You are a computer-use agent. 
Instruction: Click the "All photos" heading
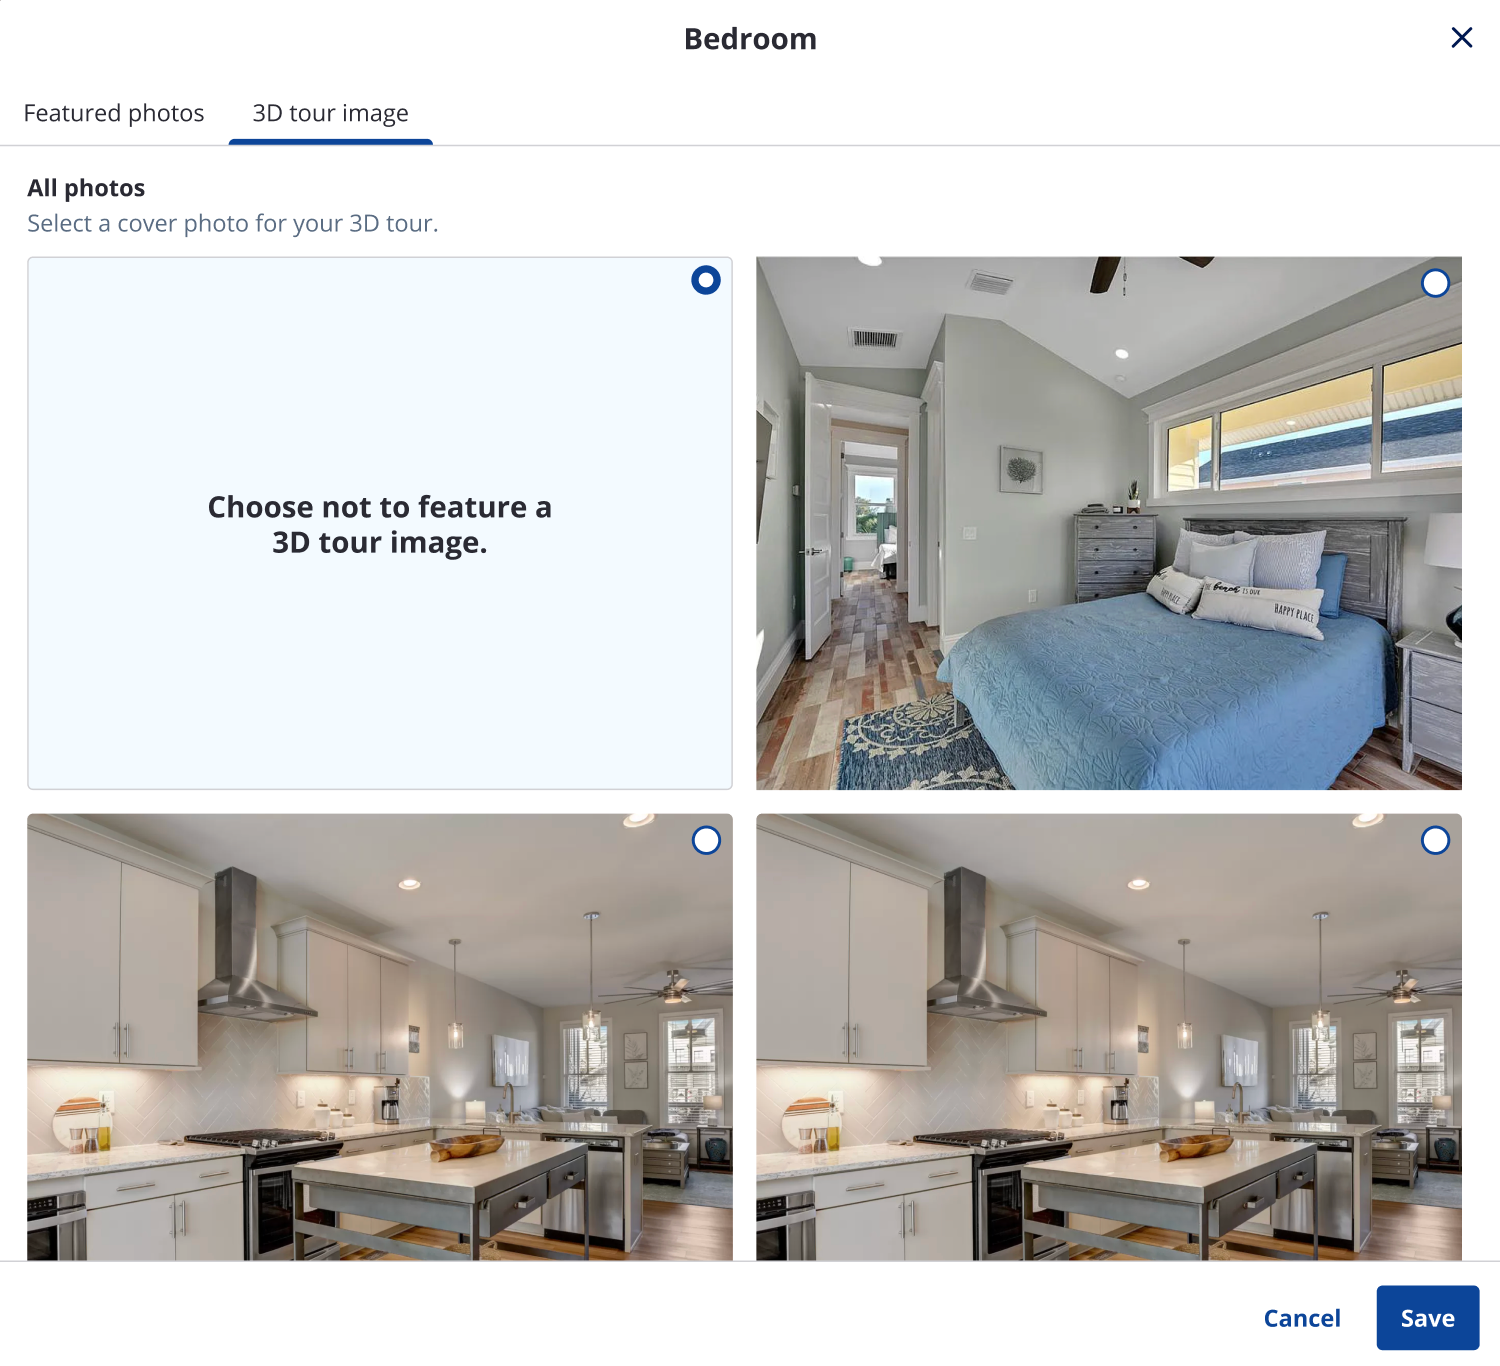(86, 188)
